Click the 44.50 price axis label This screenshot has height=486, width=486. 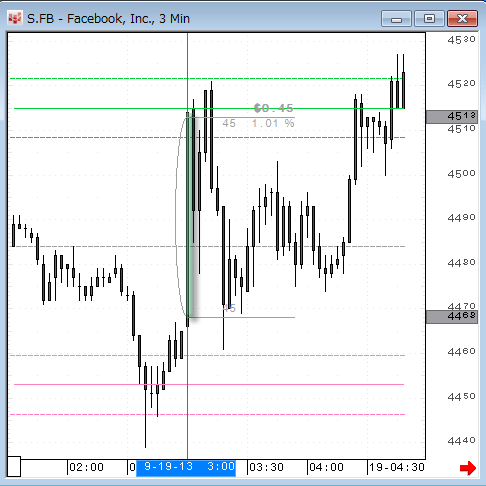pyautogui.click(x=461, y=397)
